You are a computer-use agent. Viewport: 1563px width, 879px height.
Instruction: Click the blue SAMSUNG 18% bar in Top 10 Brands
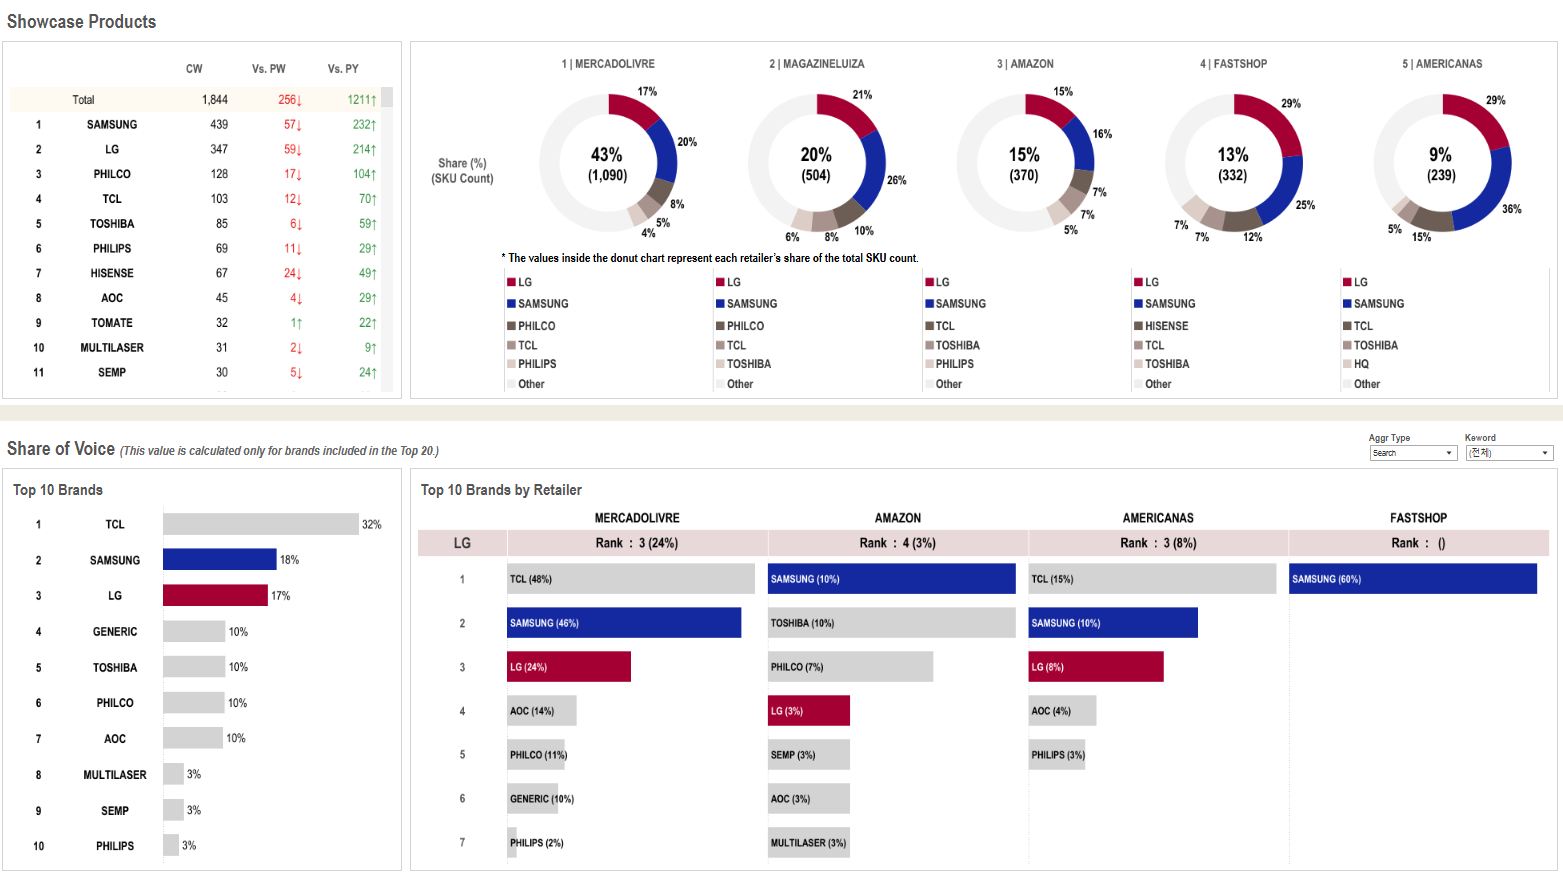pos(219,560)
